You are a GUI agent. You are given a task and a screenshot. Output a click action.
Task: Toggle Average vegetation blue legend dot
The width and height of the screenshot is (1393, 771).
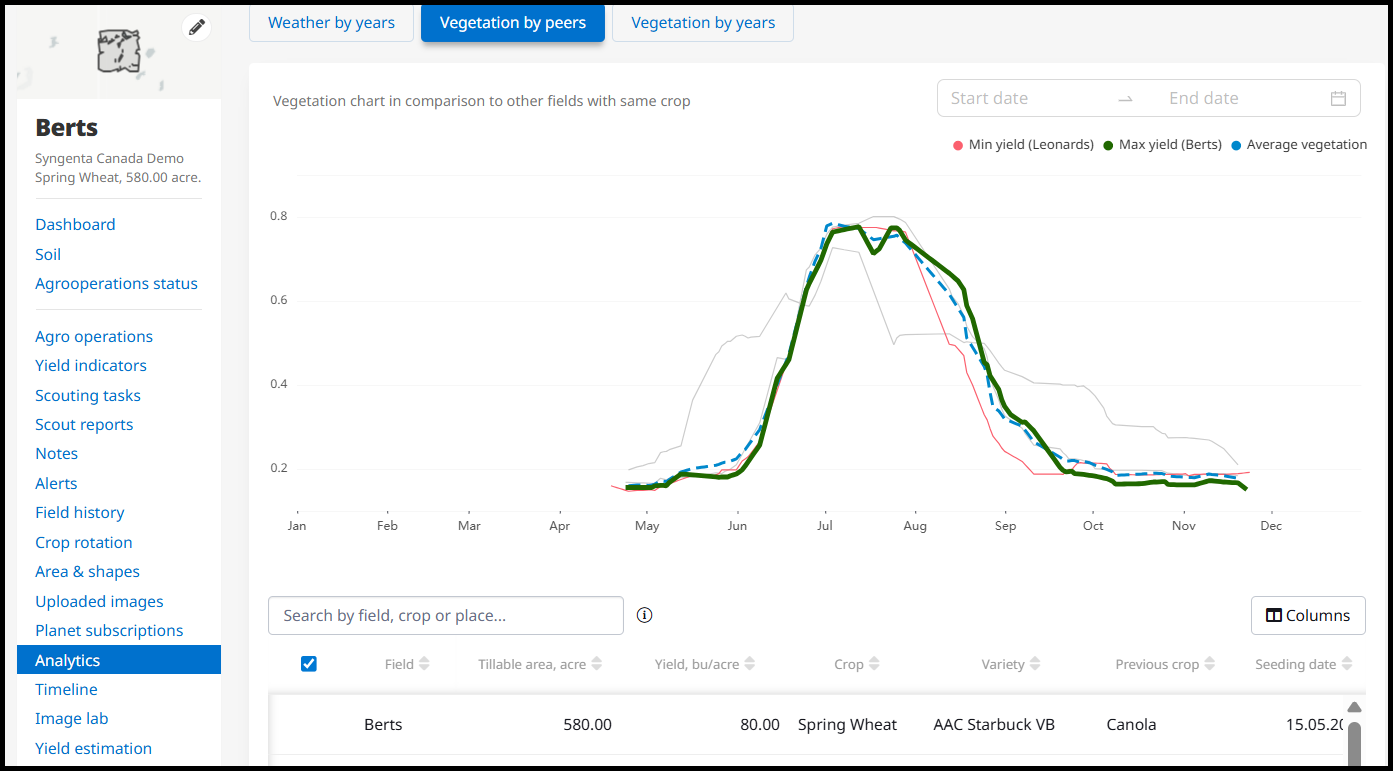(x=1236, y=145)
